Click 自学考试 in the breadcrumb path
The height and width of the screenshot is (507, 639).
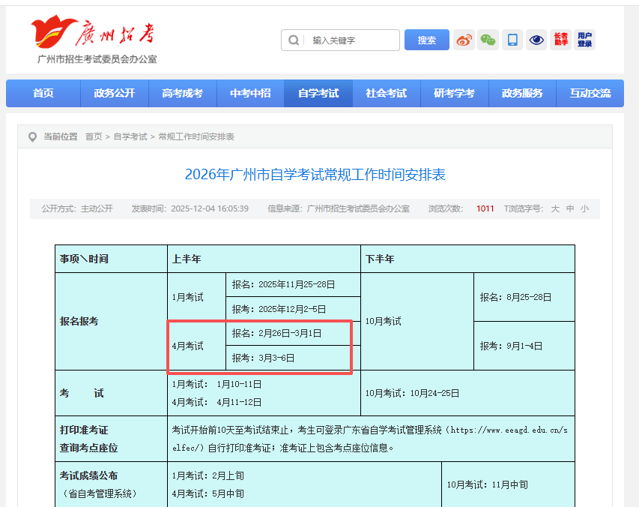[130, 136]
